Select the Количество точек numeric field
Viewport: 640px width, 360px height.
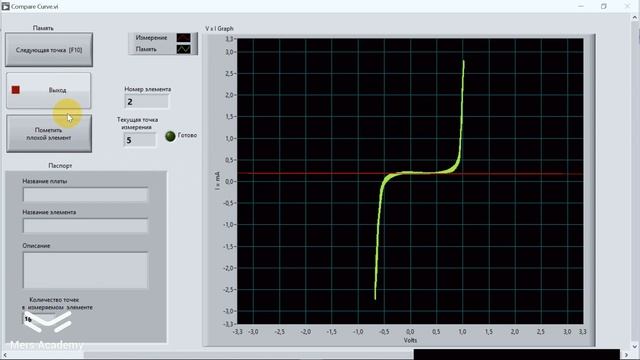pos(39,318)
